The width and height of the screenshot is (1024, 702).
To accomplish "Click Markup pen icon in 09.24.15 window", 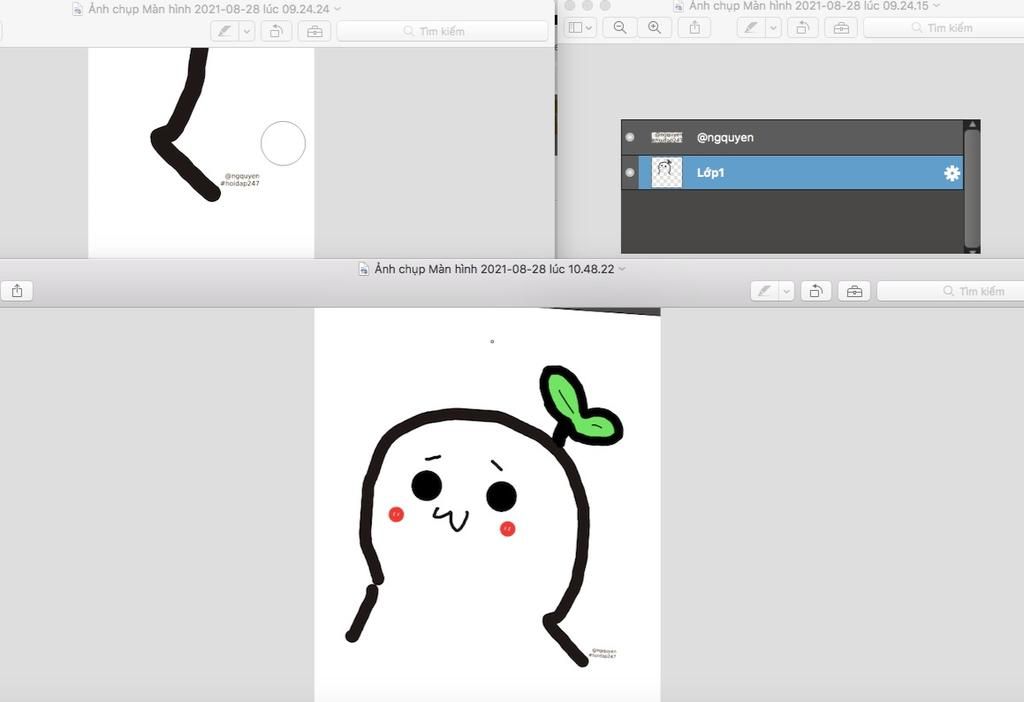I will (751, 27).
